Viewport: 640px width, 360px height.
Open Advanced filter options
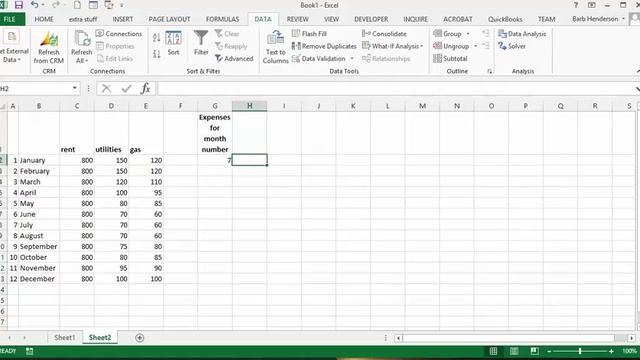234,58
